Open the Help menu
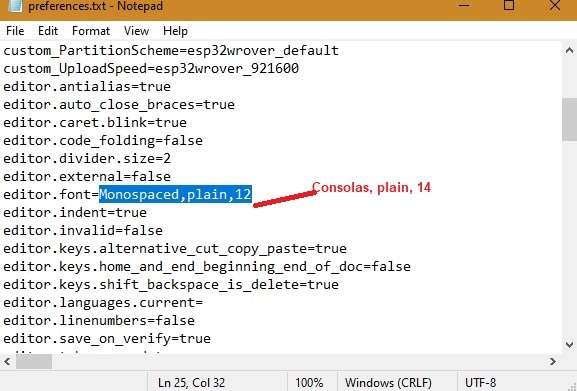This screenshot has height=391, width=577. (x=175, y=31)
